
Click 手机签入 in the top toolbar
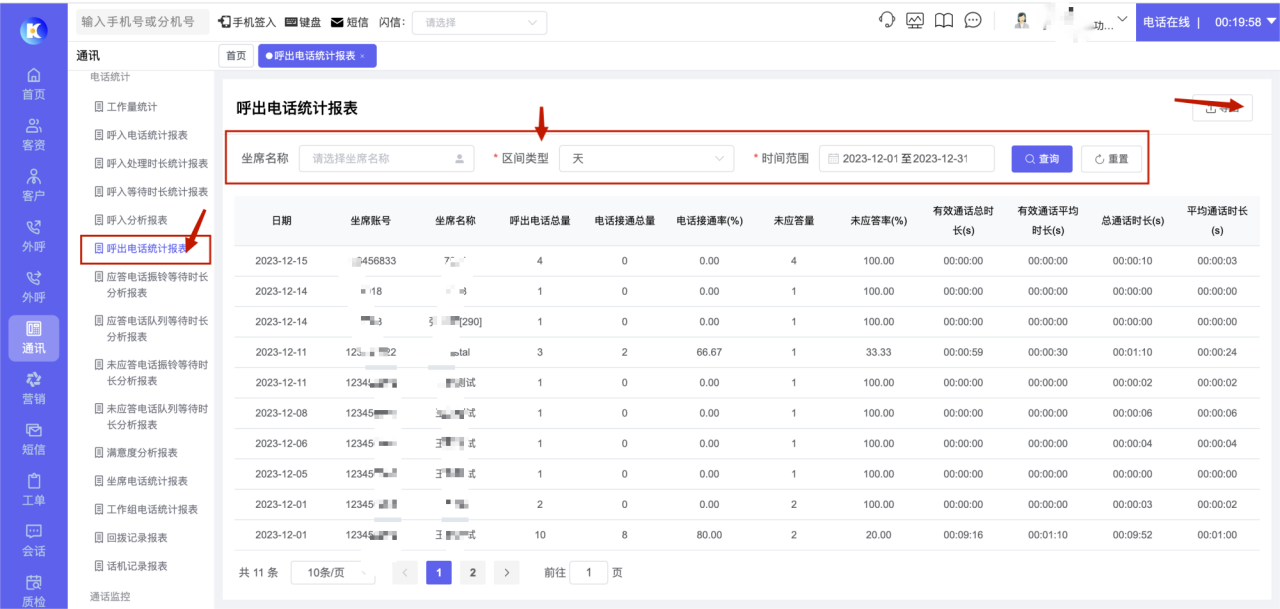click(247, 22)
